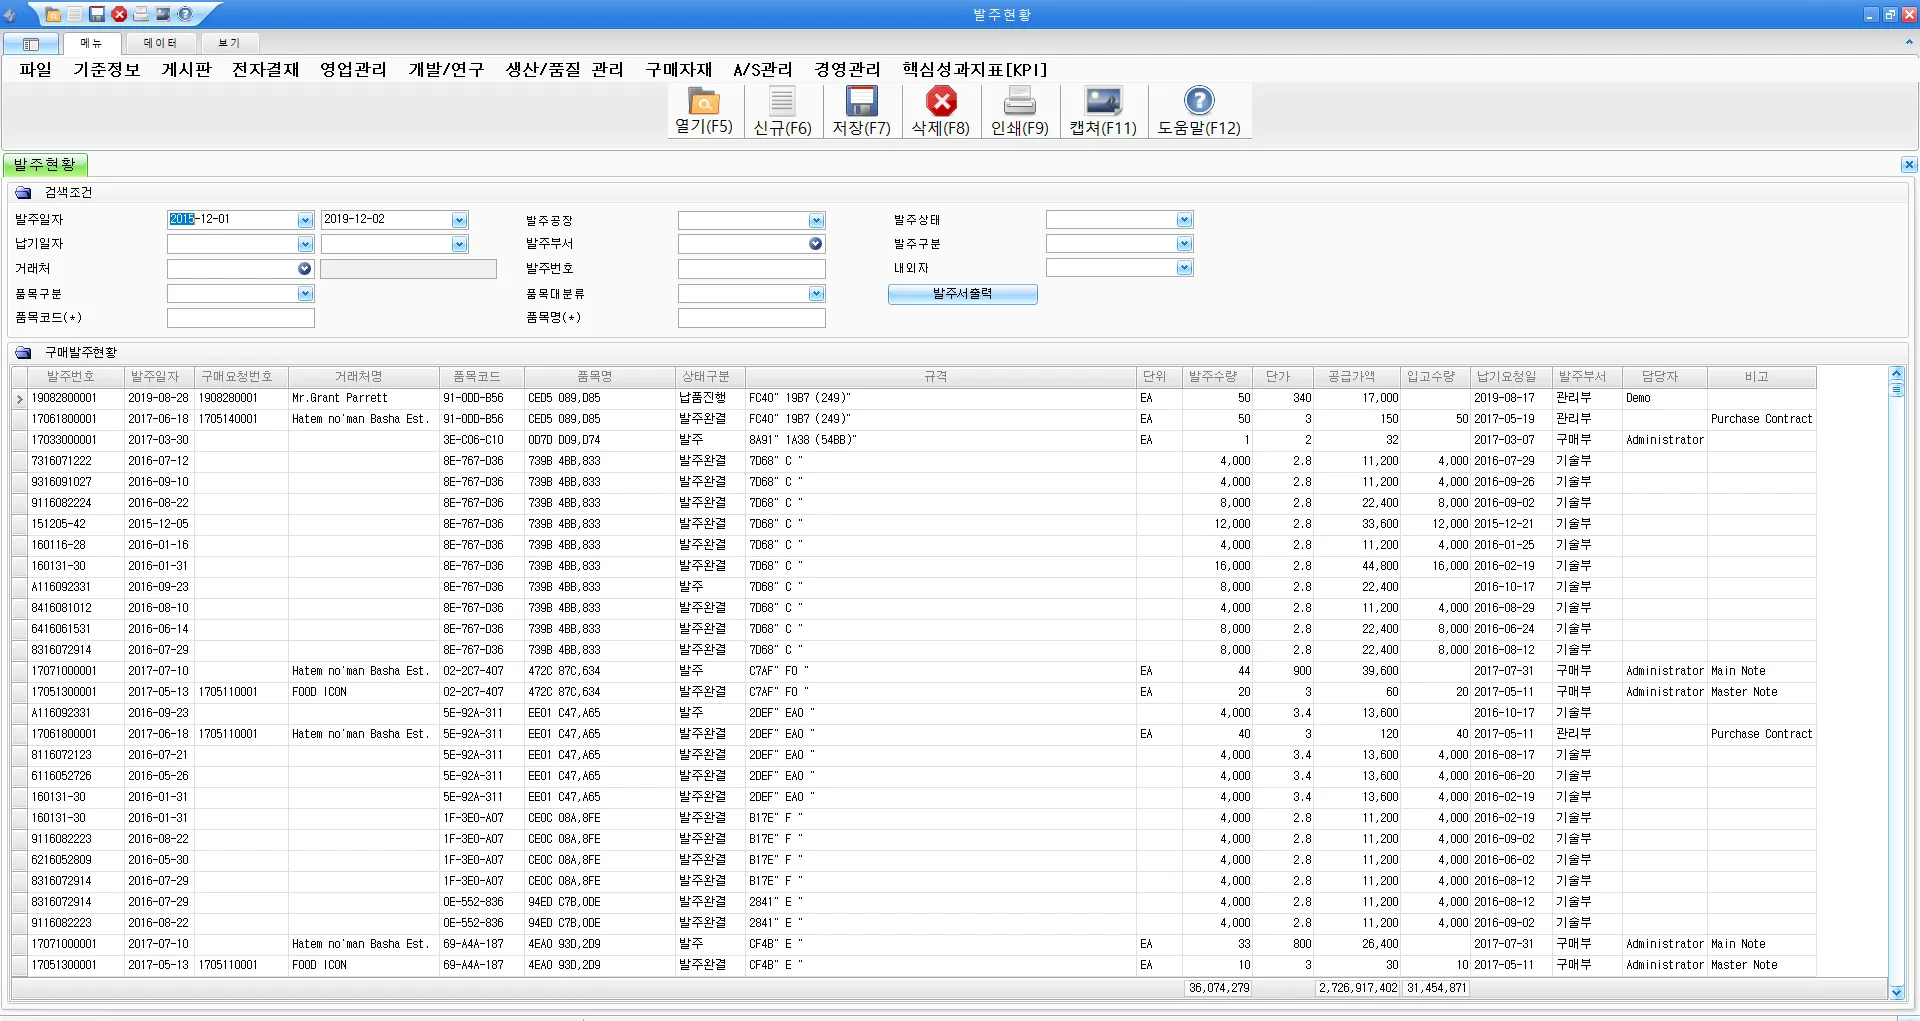Switch to the 데이터 tab
This screenshot has width=1920, height=1021.
[160, 43]
